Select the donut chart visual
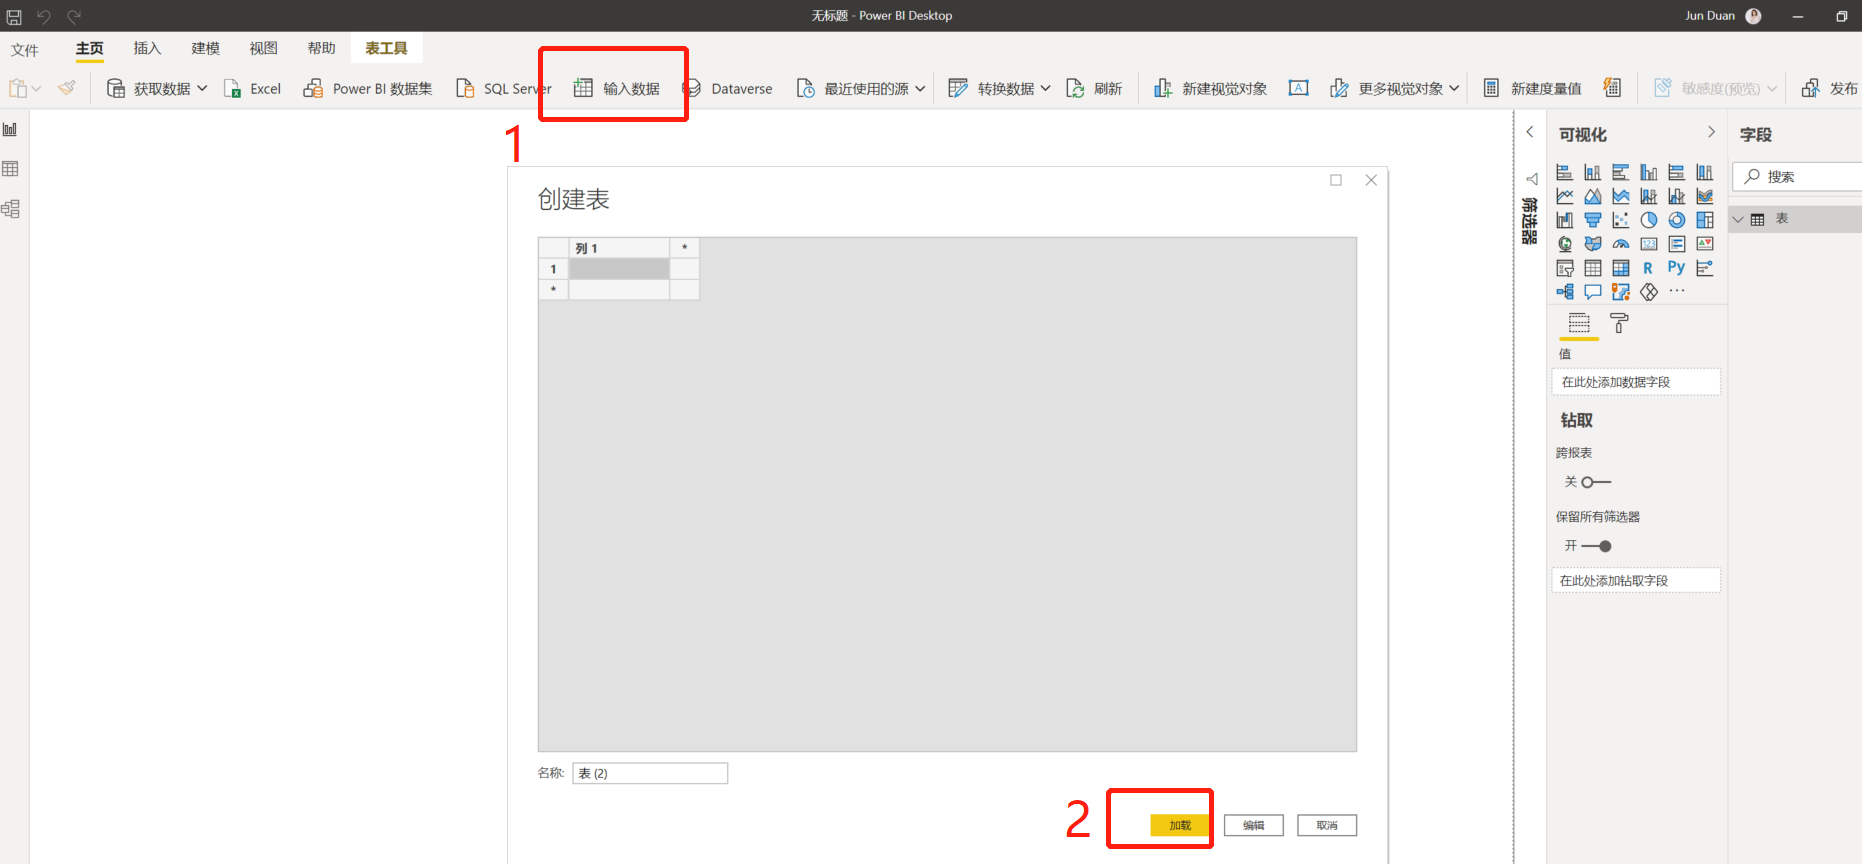The width and height of the screenshot is (1862, 864). tap(1677, 220)
